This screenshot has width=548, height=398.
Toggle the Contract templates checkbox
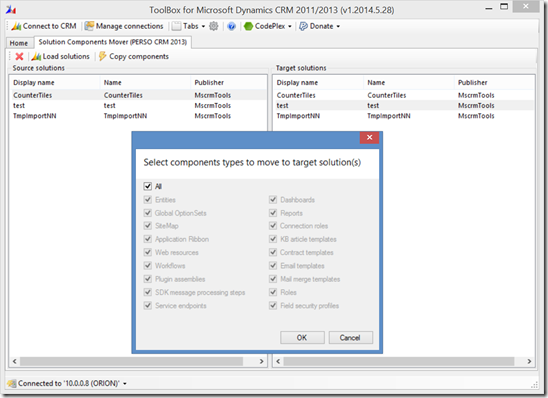tap(273, 252)
